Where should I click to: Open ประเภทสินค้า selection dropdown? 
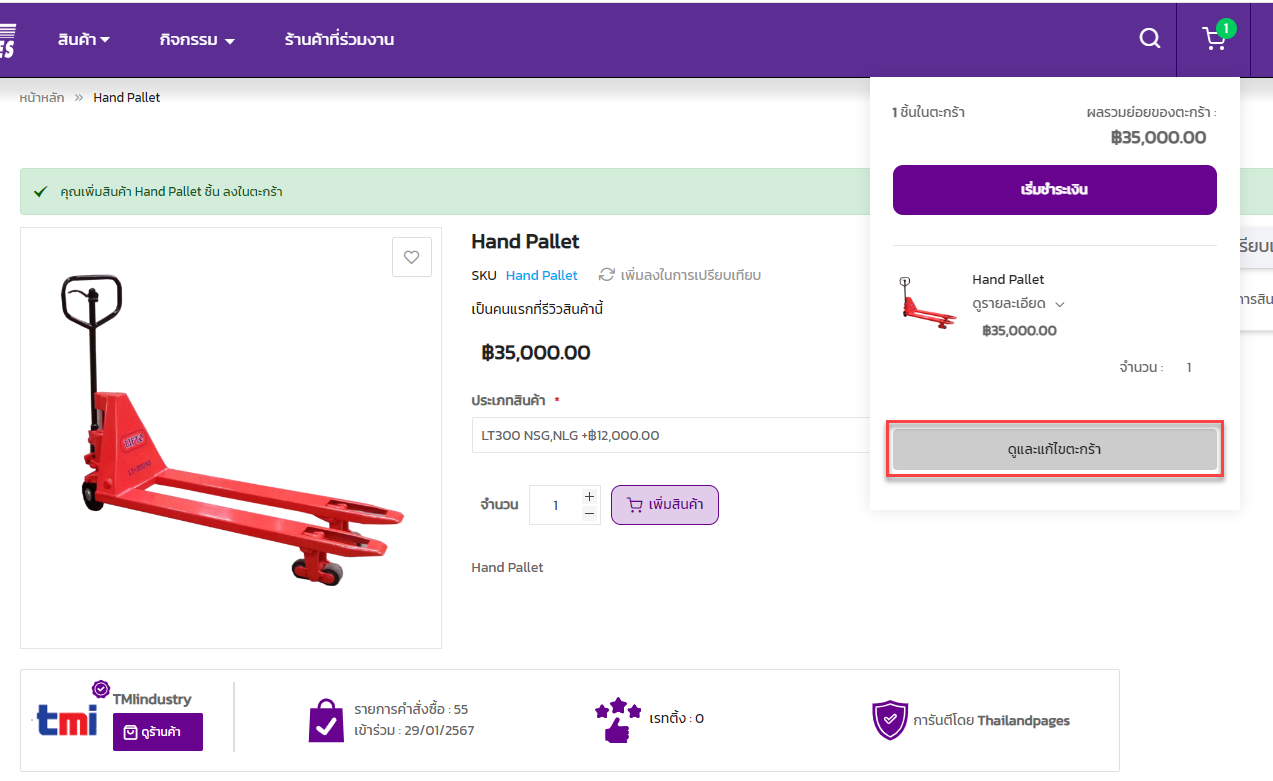click(670, 435)
